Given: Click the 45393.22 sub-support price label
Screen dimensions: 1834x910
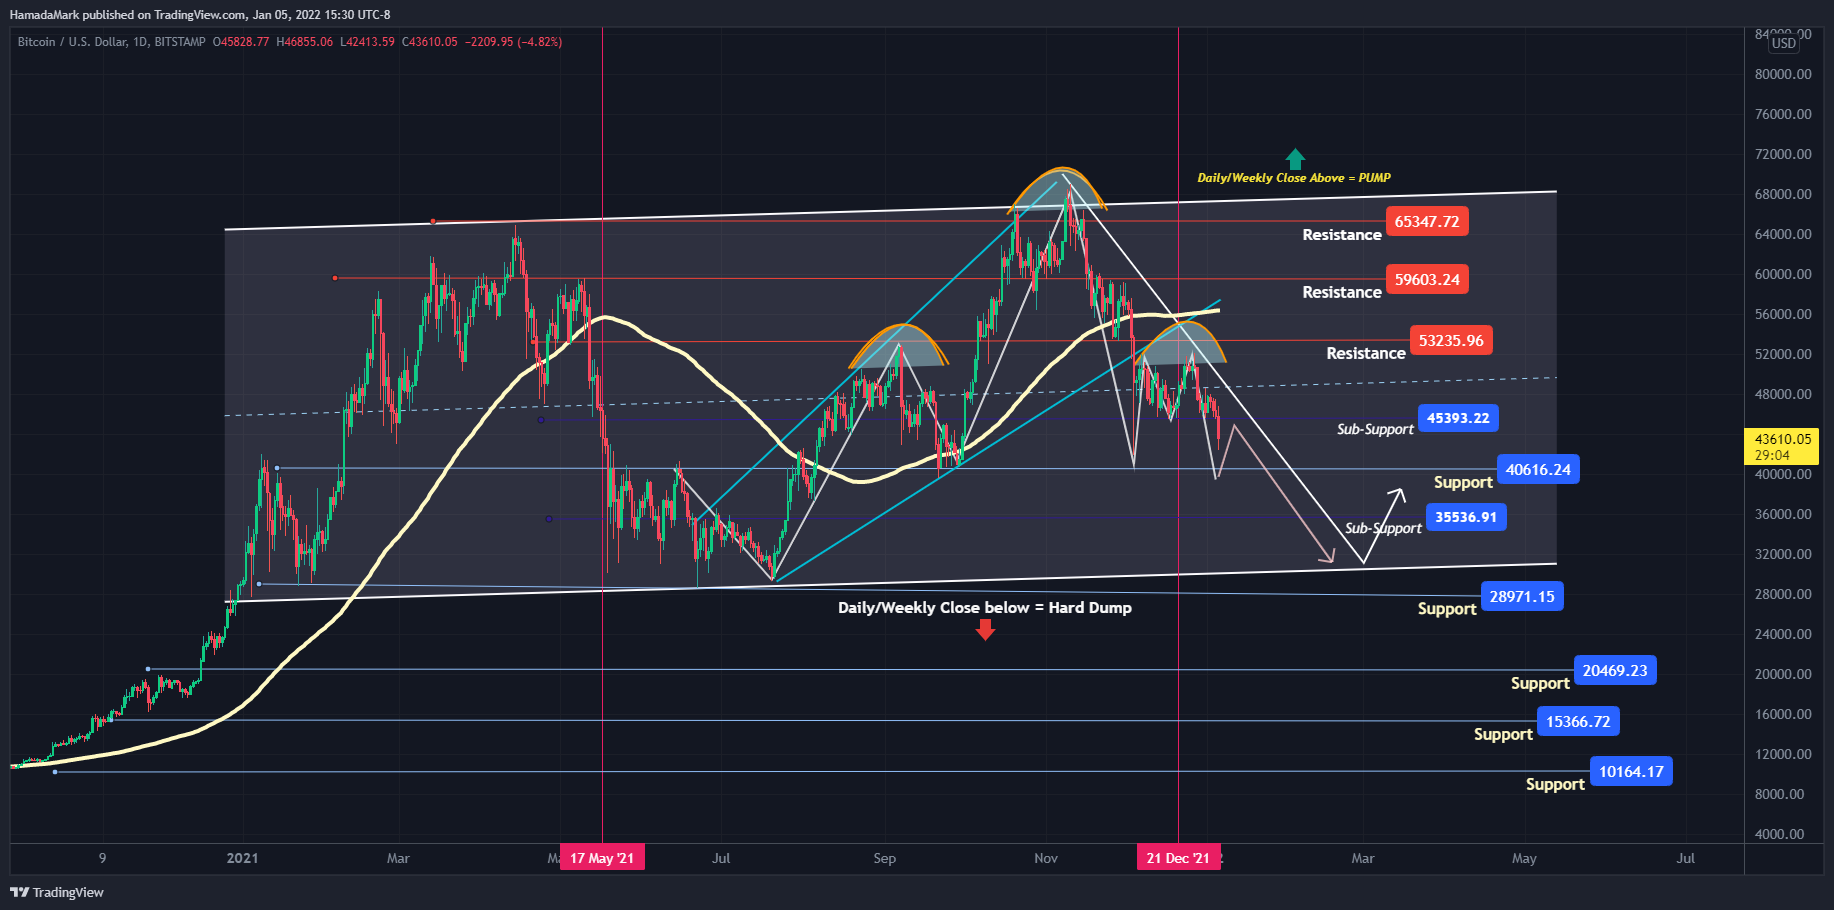Looking at the screenshot, I should click(1458, 418).
